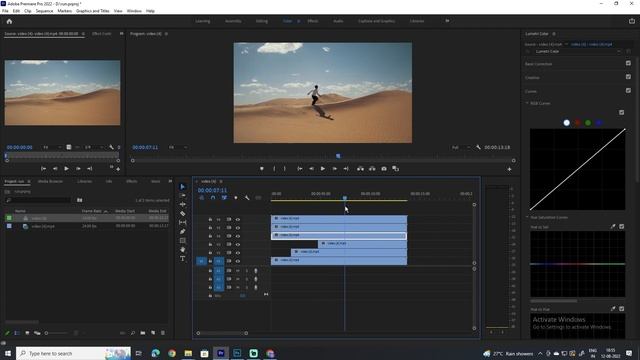Click the Quick Export share icon

pos(632,21)
